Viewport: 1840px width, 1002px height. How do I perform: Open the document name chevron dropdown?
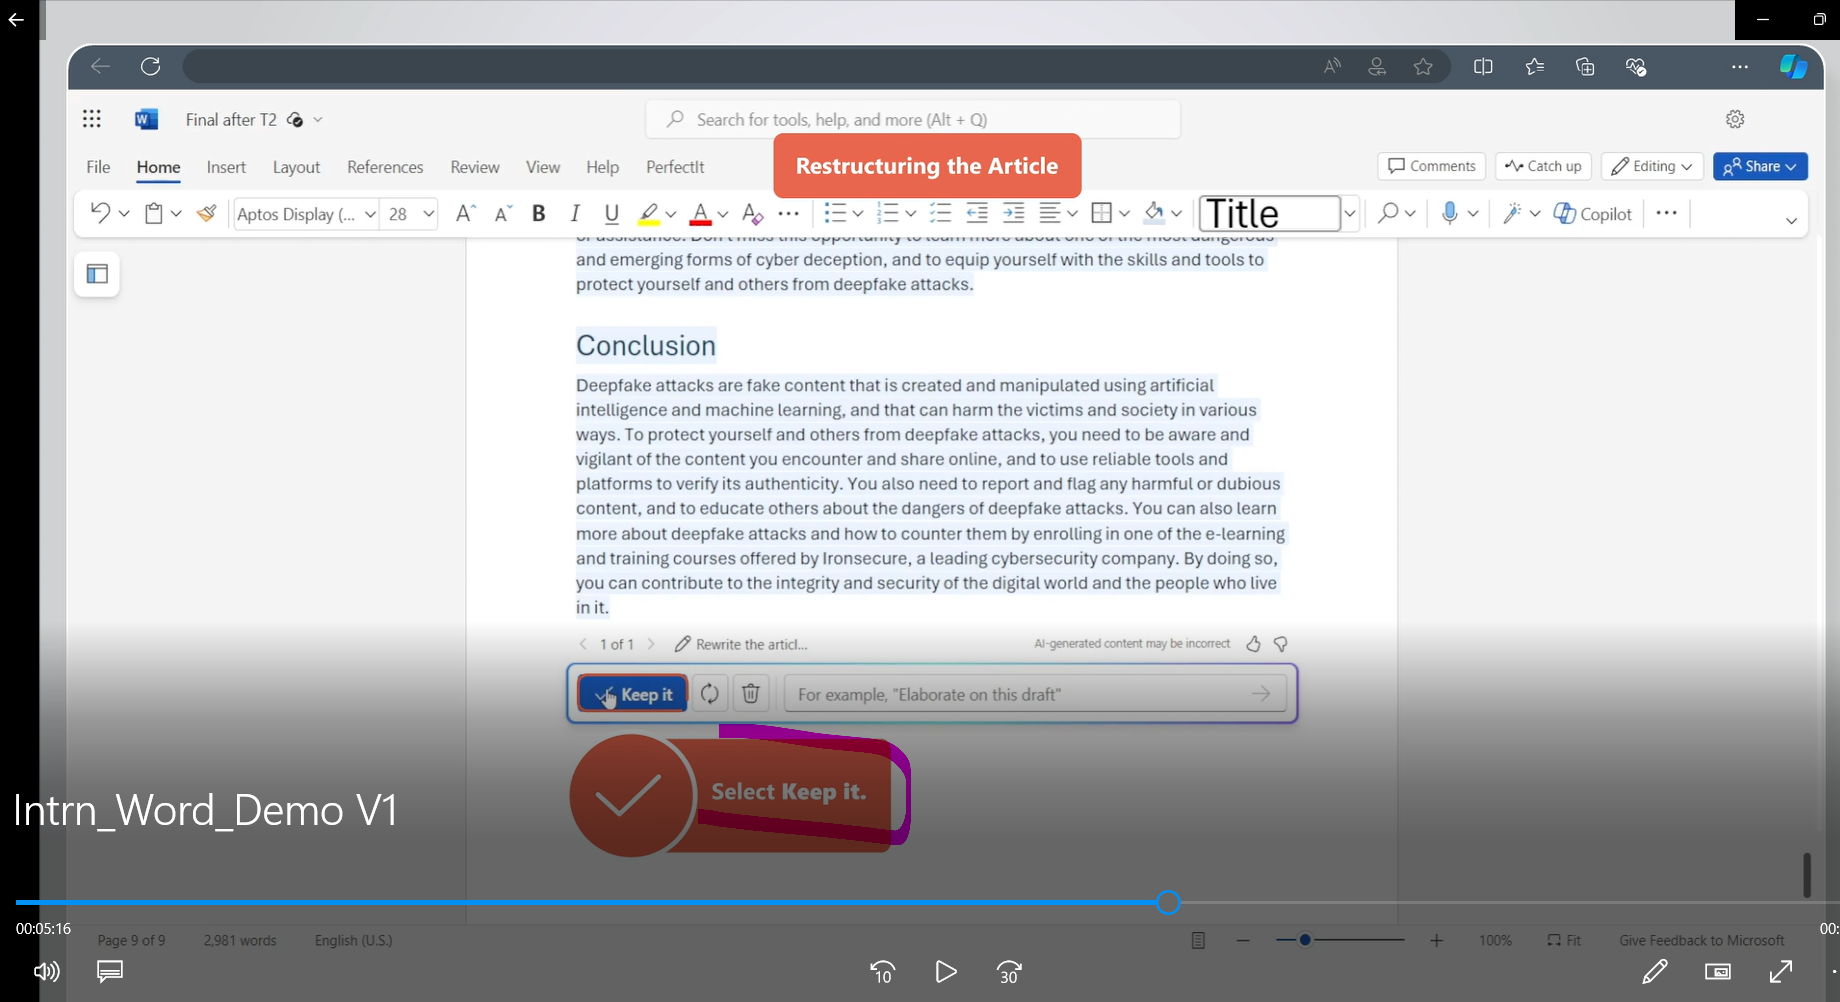pyautogui.click(x=318, y=119)
